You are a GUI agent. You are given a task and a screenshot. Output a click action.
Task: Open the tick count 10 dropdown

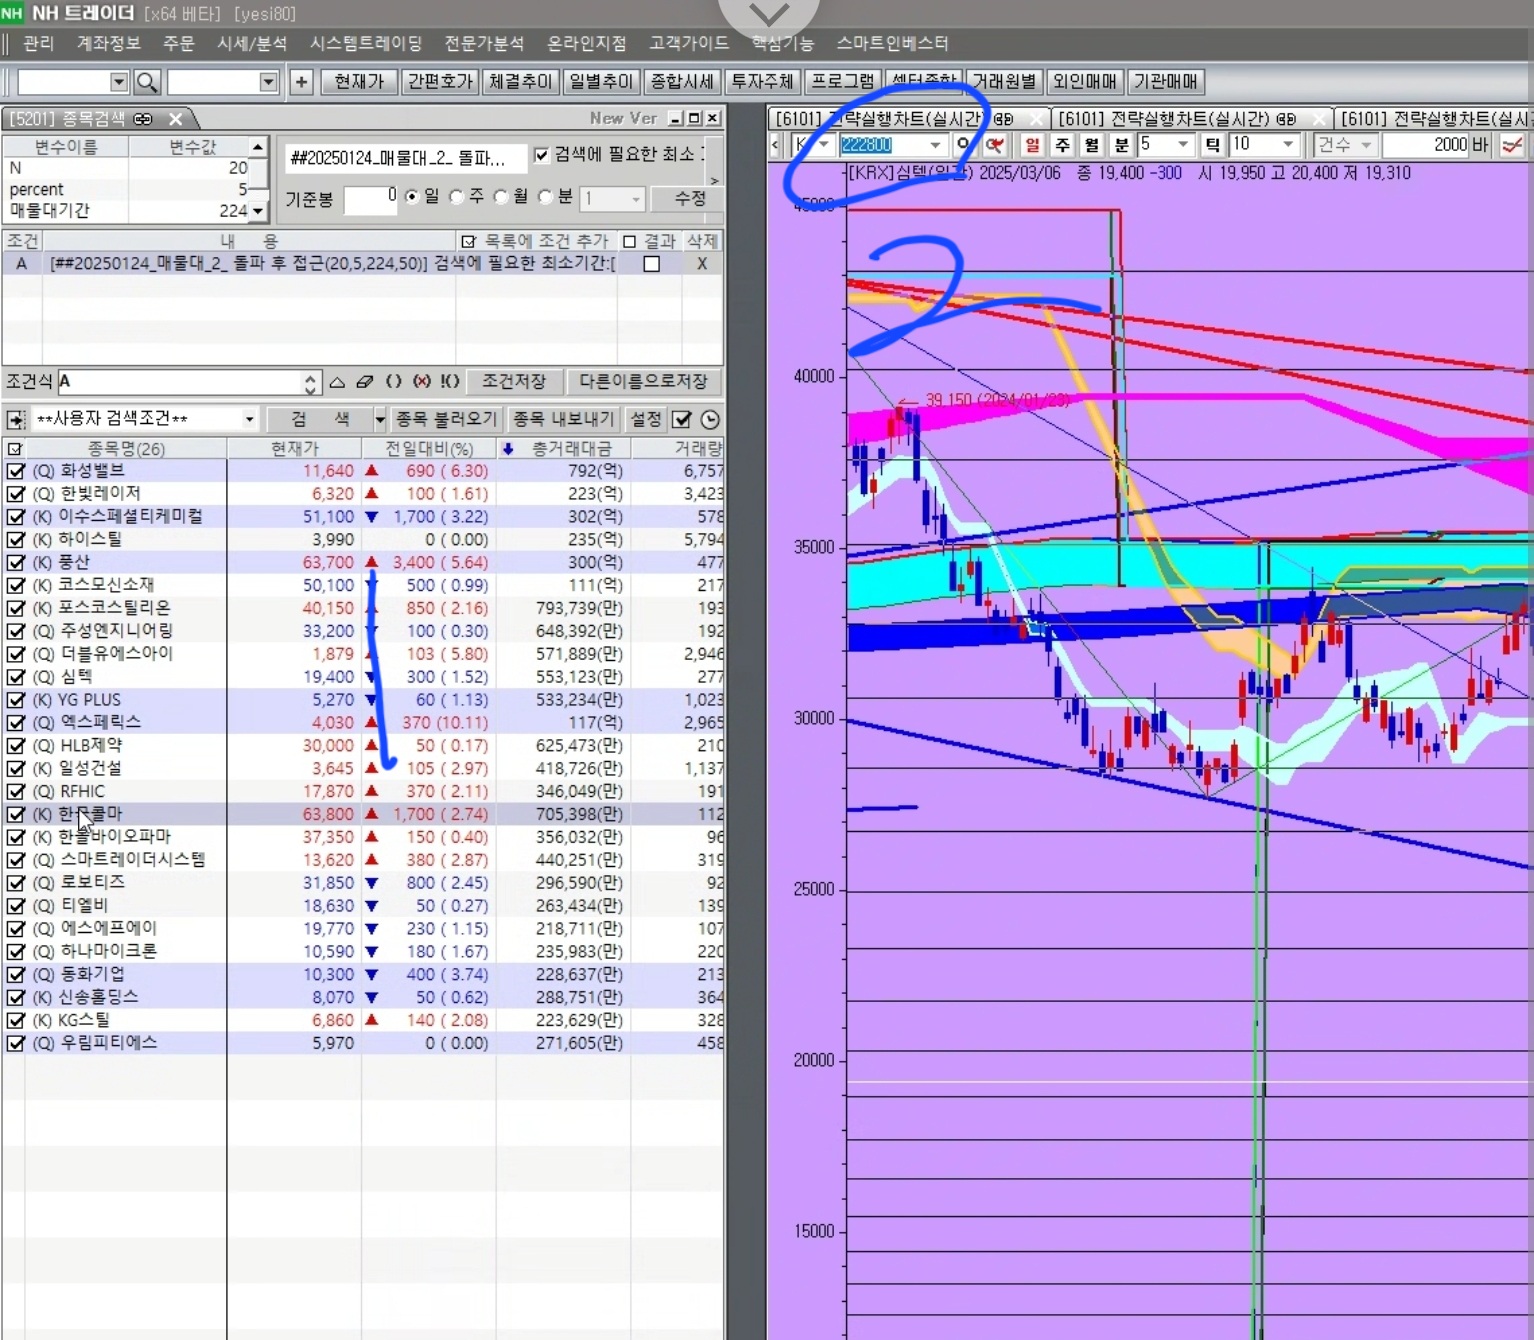1288,145
